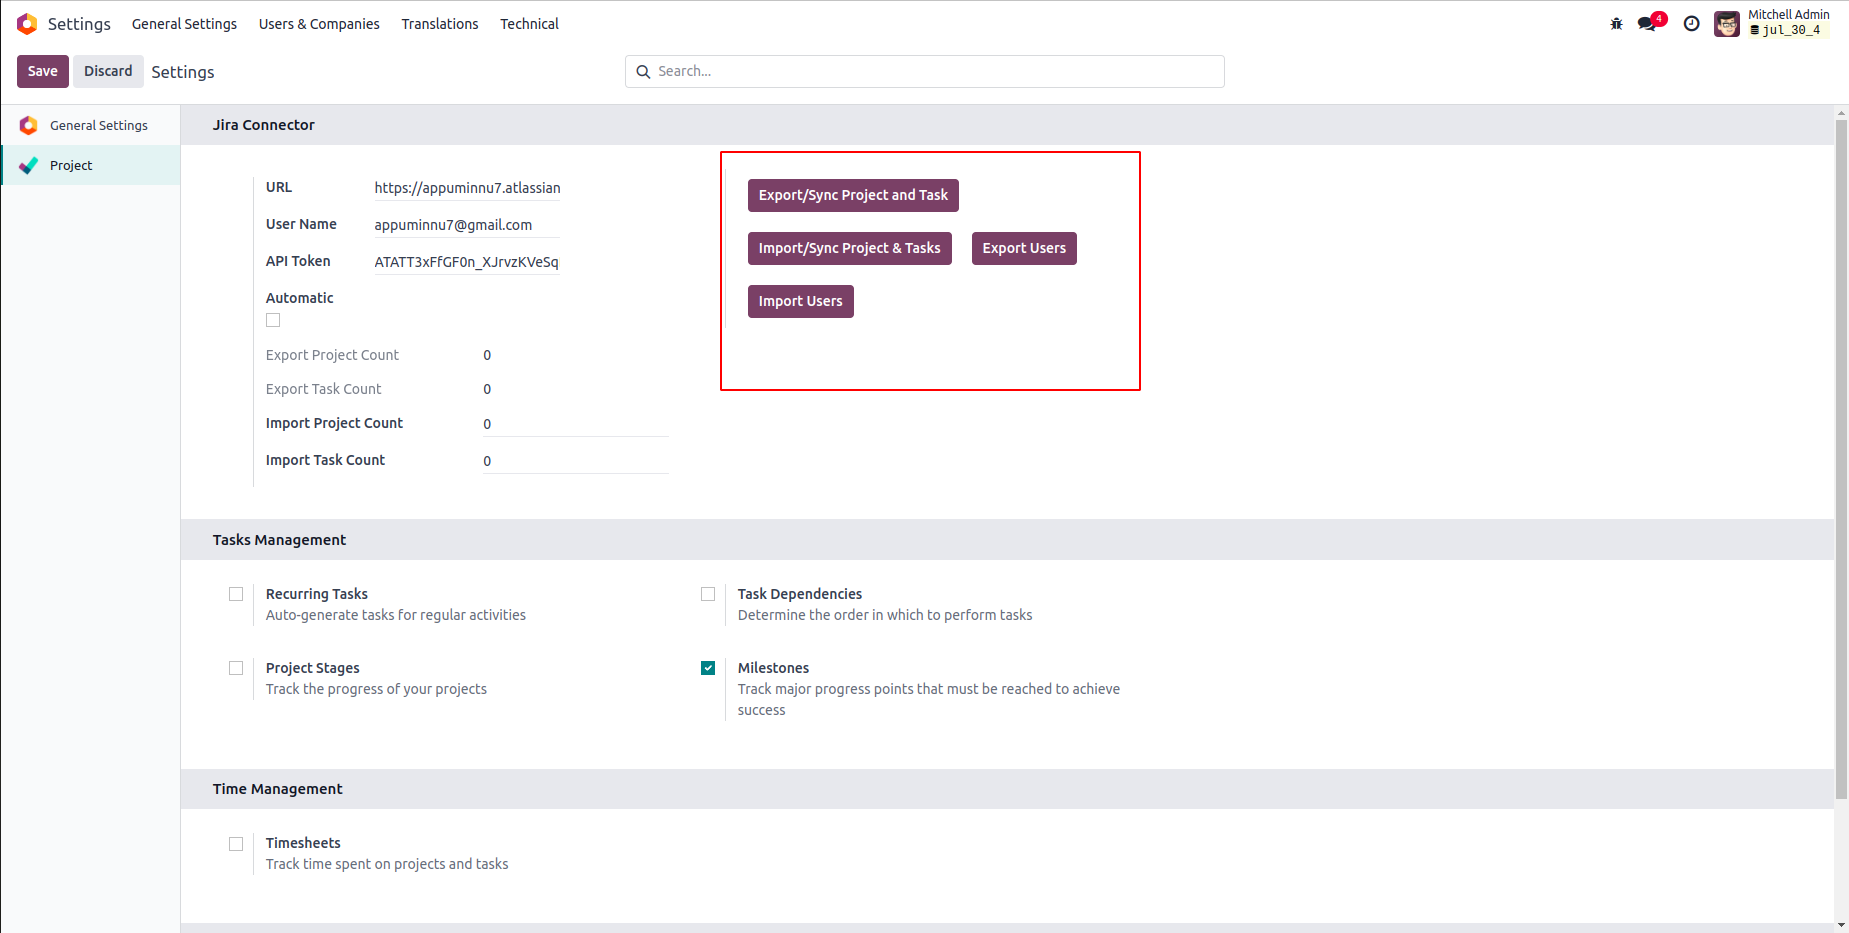1849x933 pixels.
Task: Expand the Users & Companies menu
Action: tap(319, 24)
